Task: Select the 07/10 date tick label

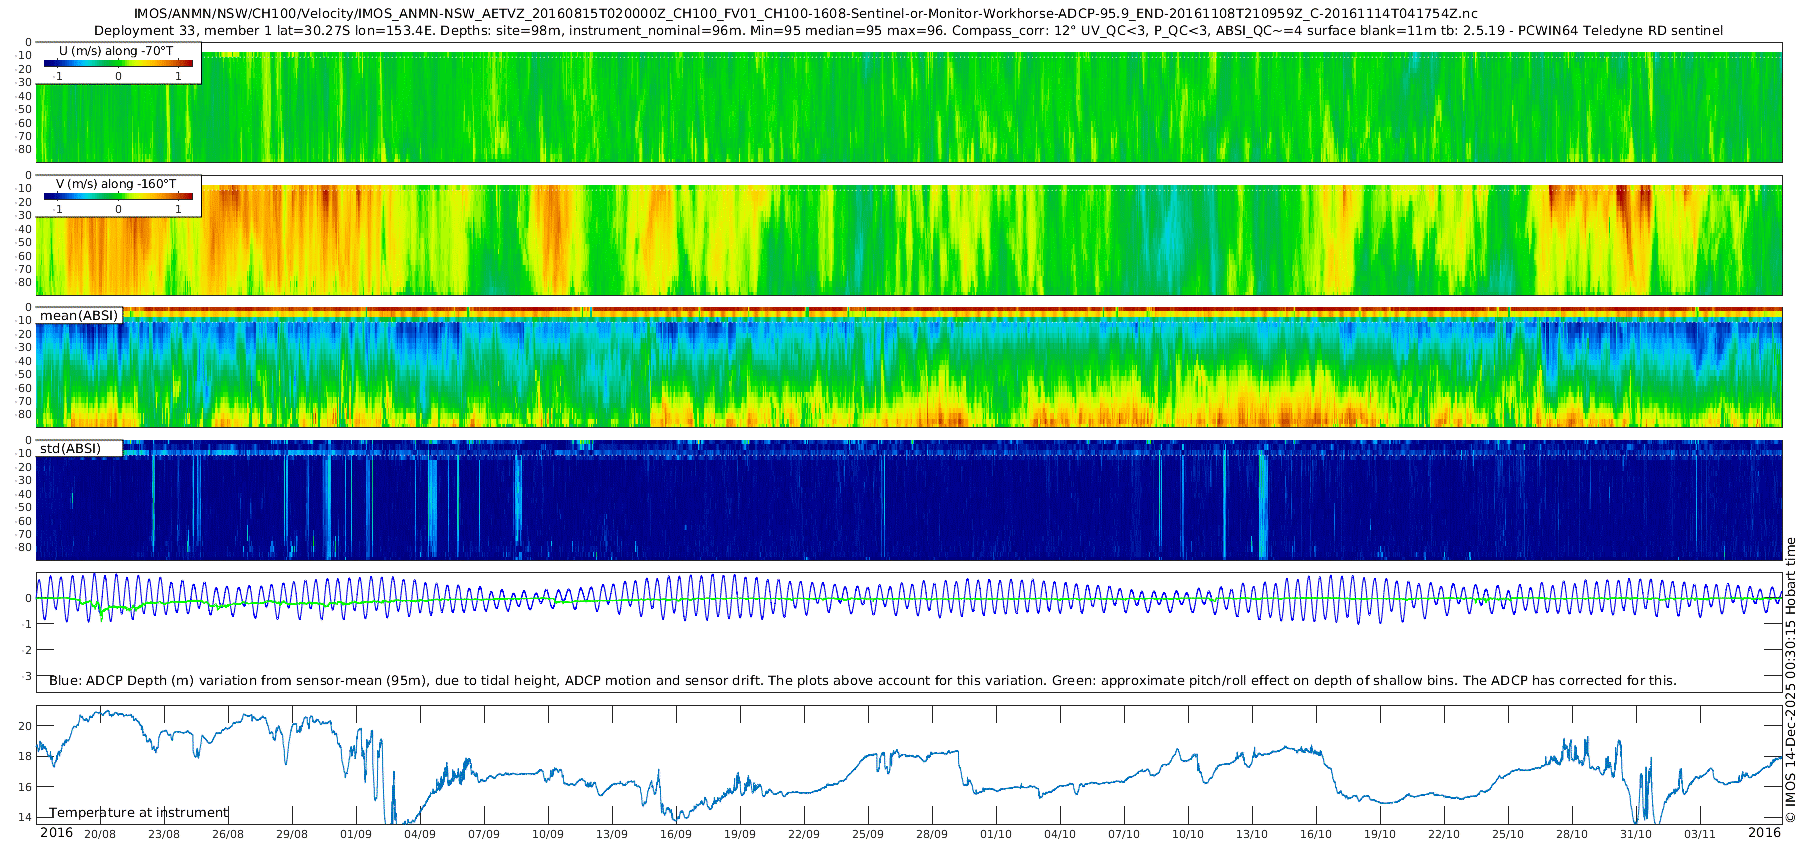Action: 1124,834
